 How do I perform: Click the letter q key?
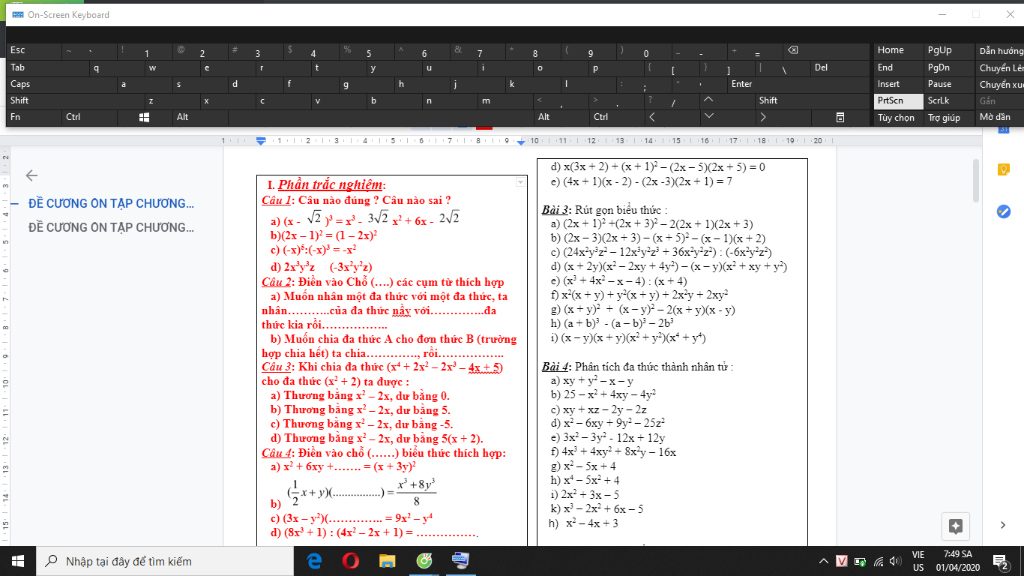tap(117, 68)
